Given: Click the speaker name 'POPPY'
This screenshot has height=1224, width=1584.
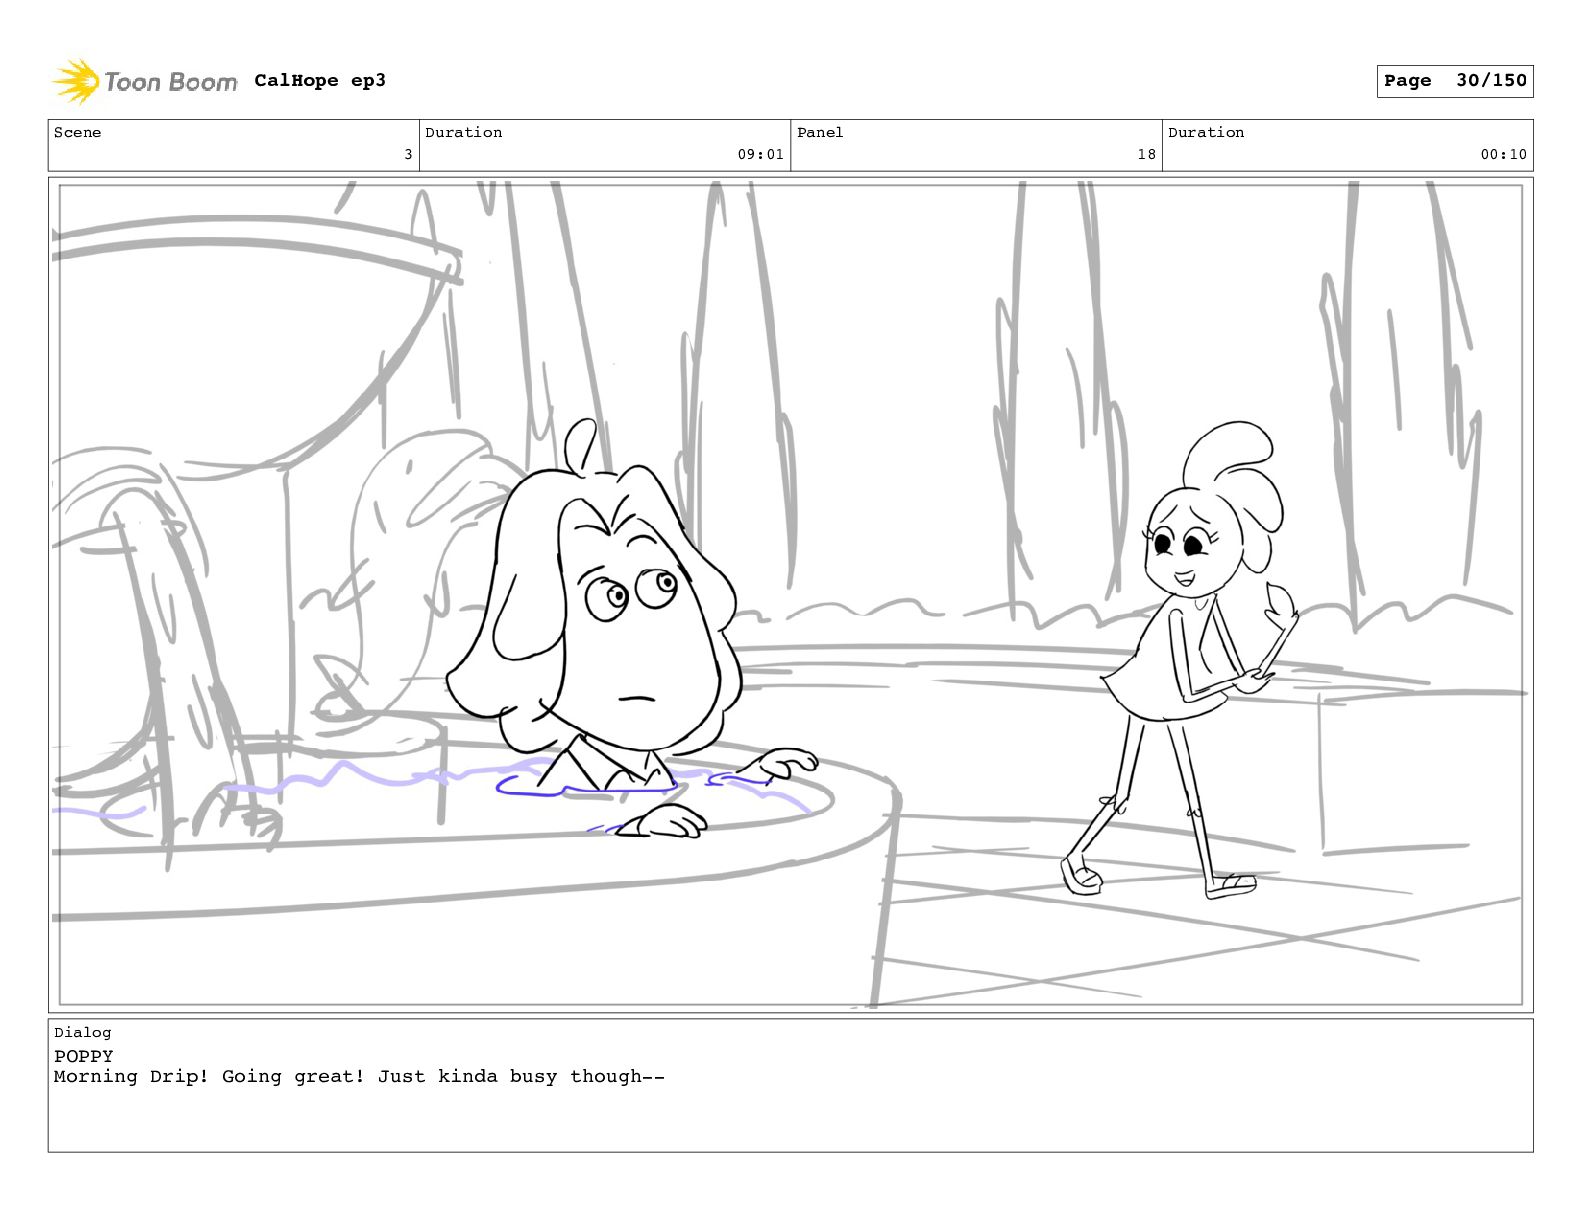Looking at the screenshot, I should coord(84,1056).
